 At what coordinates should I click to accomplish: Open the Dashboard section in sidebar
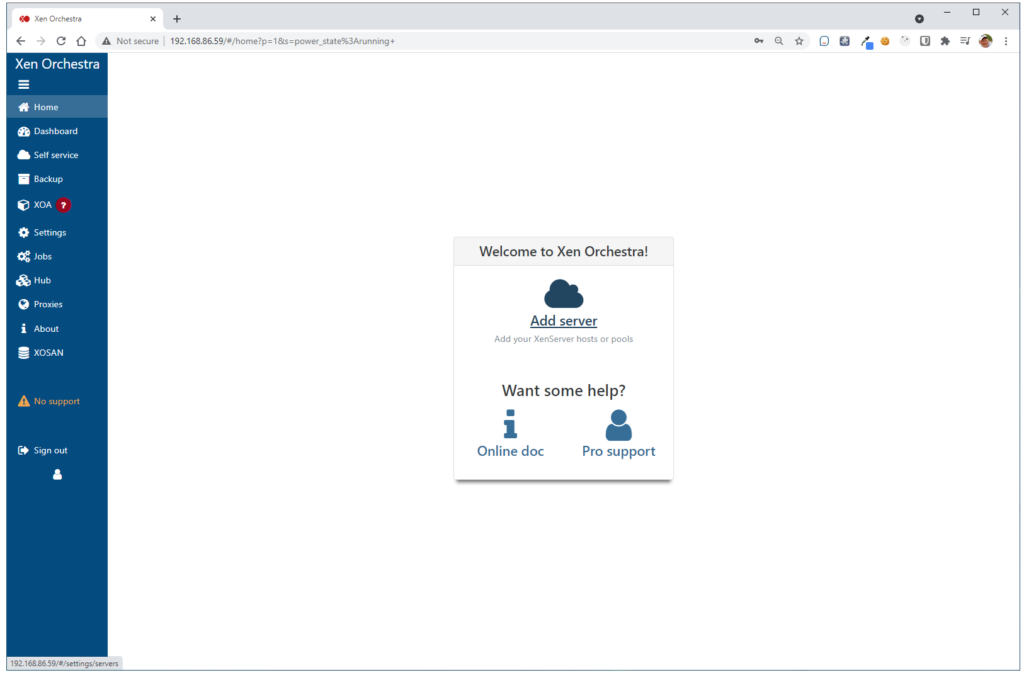[55, 131]
